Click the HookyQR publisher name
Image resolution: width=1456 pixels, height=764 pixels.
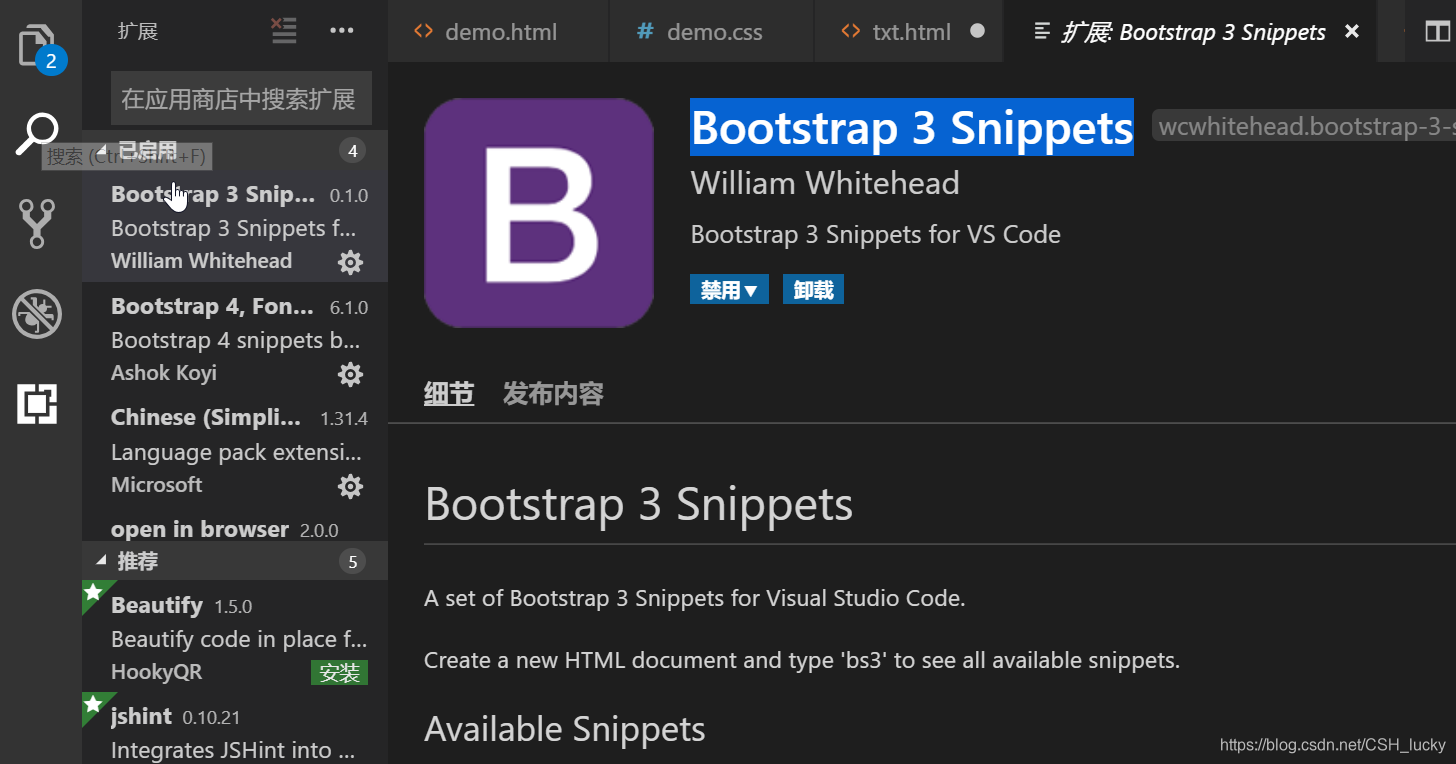157,672
